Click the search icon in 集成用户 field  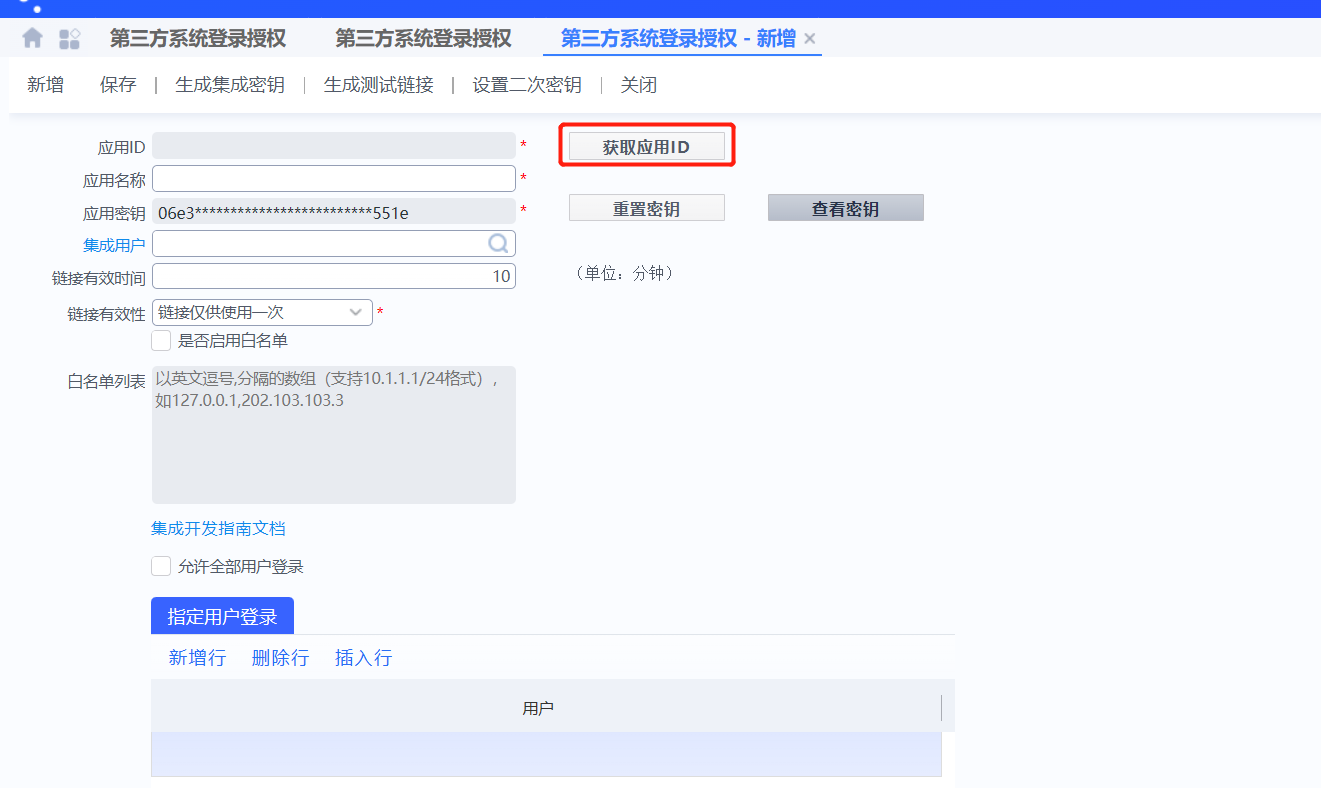pyautogui.click(x=498, y=243)
